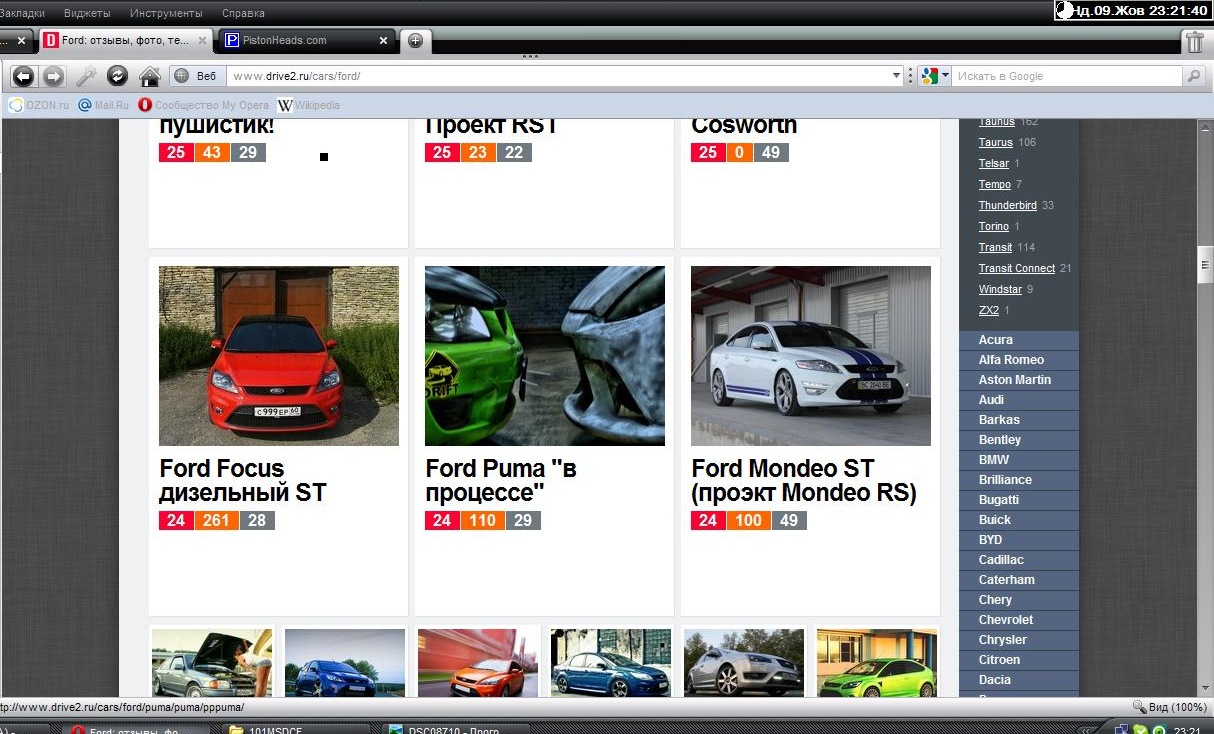Switch to the PistonHeads.com tab
Viewport: 1214px width, 734px height.
(307, 41)
